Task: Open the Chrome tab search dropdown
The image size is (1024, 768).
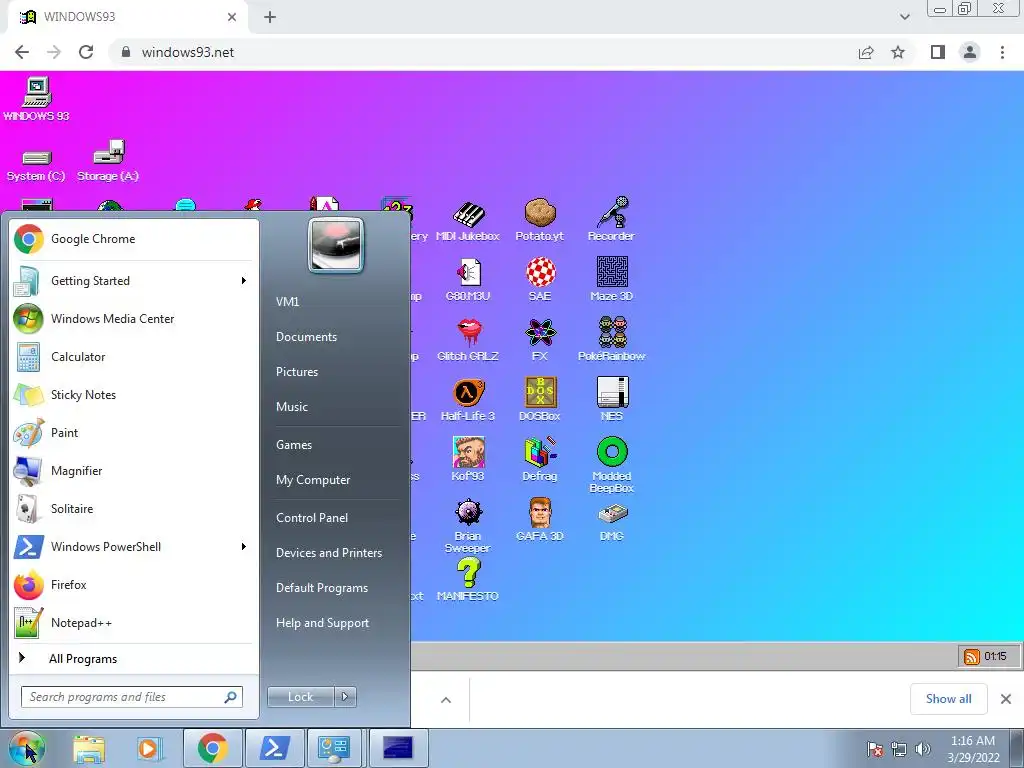Action: point(904,17)
